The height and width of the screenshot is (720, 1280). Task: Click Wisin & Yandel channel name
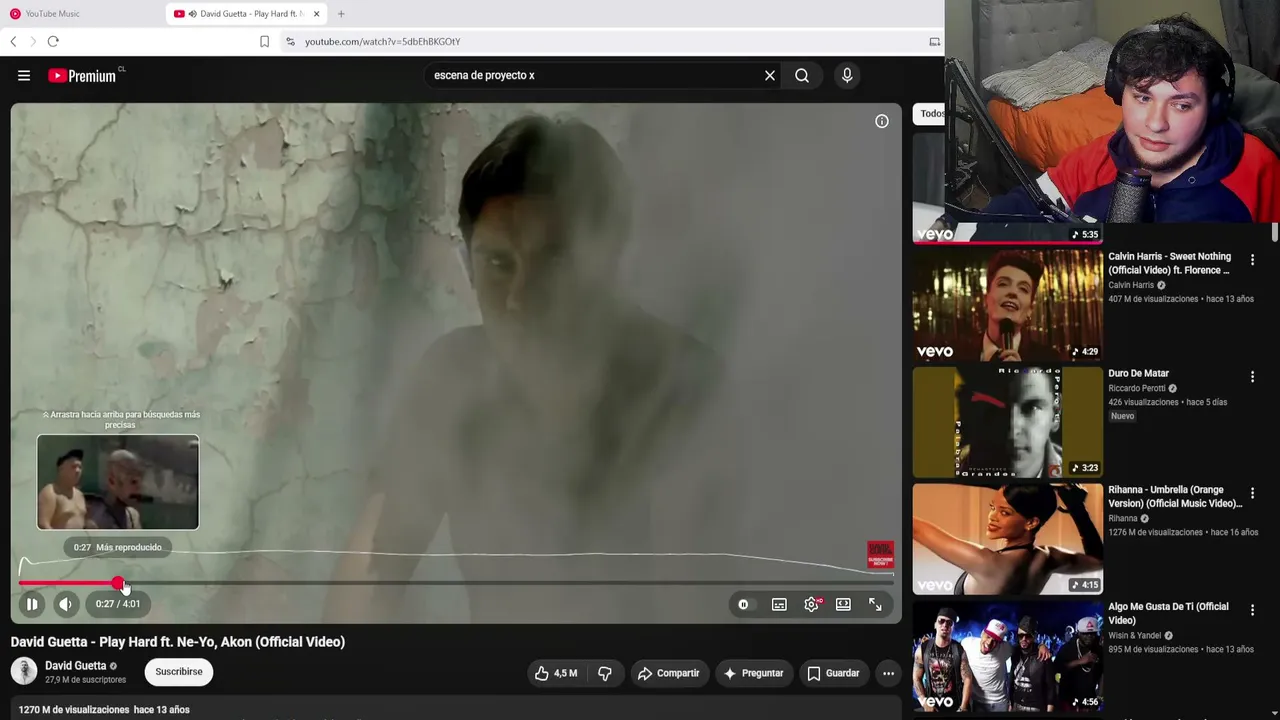pos(1135,635)
